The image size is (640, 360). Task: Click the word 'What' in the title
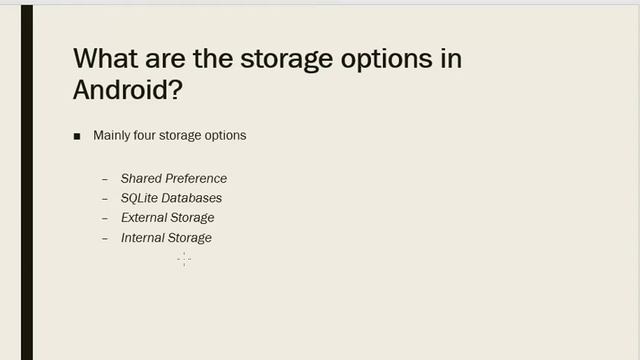point(106,58)
